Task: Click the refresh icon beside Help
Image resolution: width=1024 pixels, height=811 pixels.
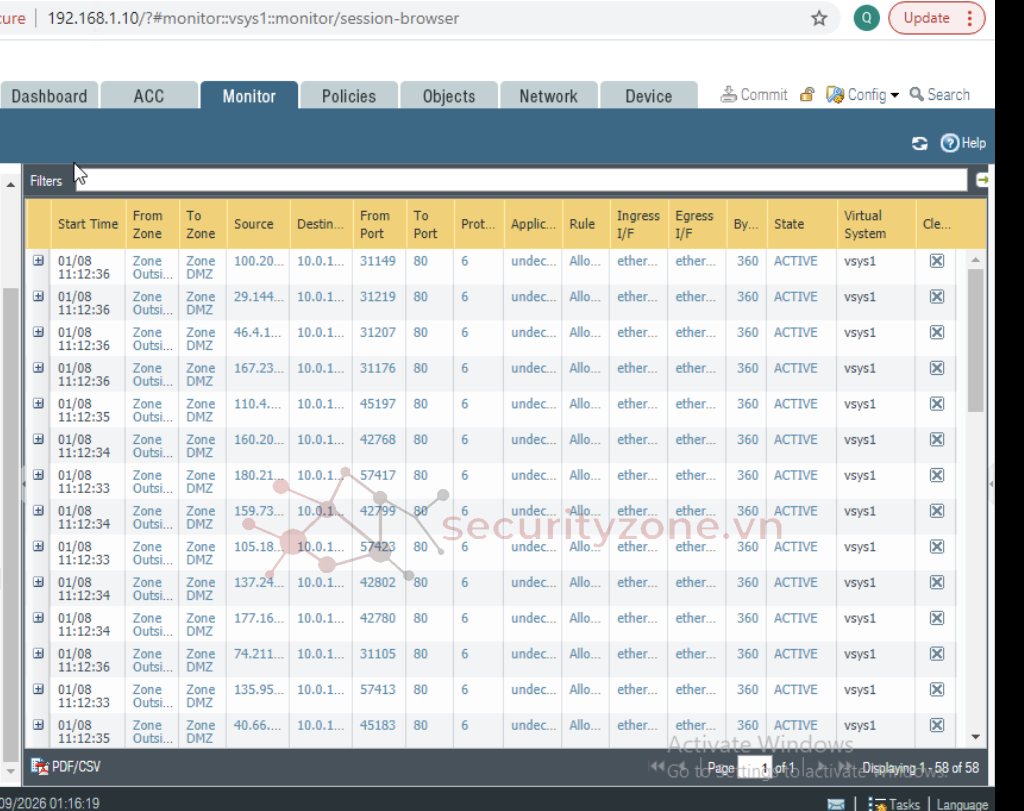Action: (x=920, y=144)
